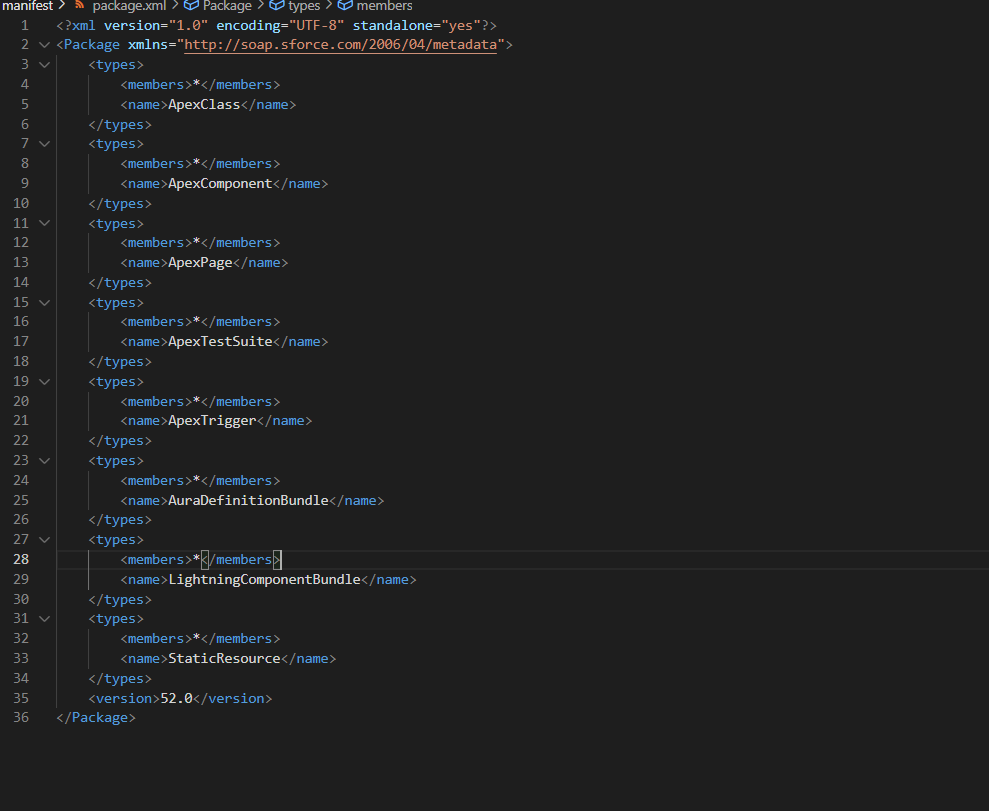Collapse the ApexTestSuite types block

(x=44, y=302)
